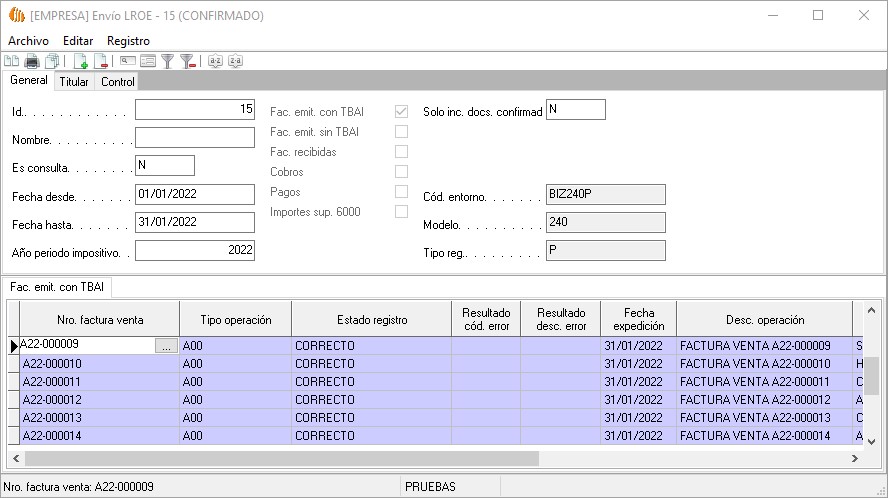Delete the record using the red minus page icon
The height and width of the screenshot is (498, 888).
point(101,61)
